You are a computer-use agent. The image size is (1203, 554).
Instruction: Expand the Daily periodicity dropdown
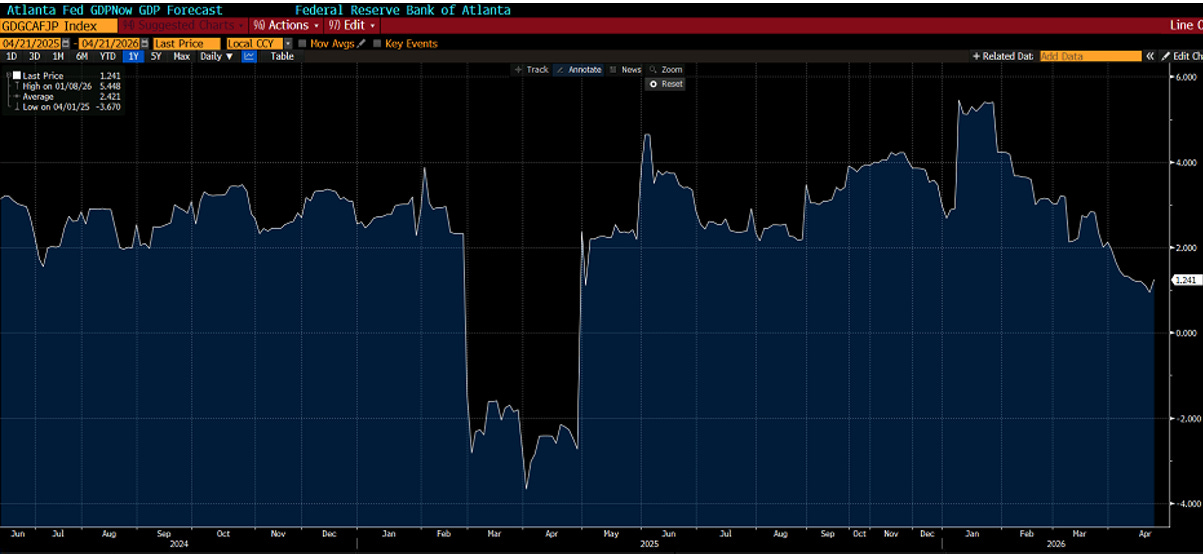point(216,57)
